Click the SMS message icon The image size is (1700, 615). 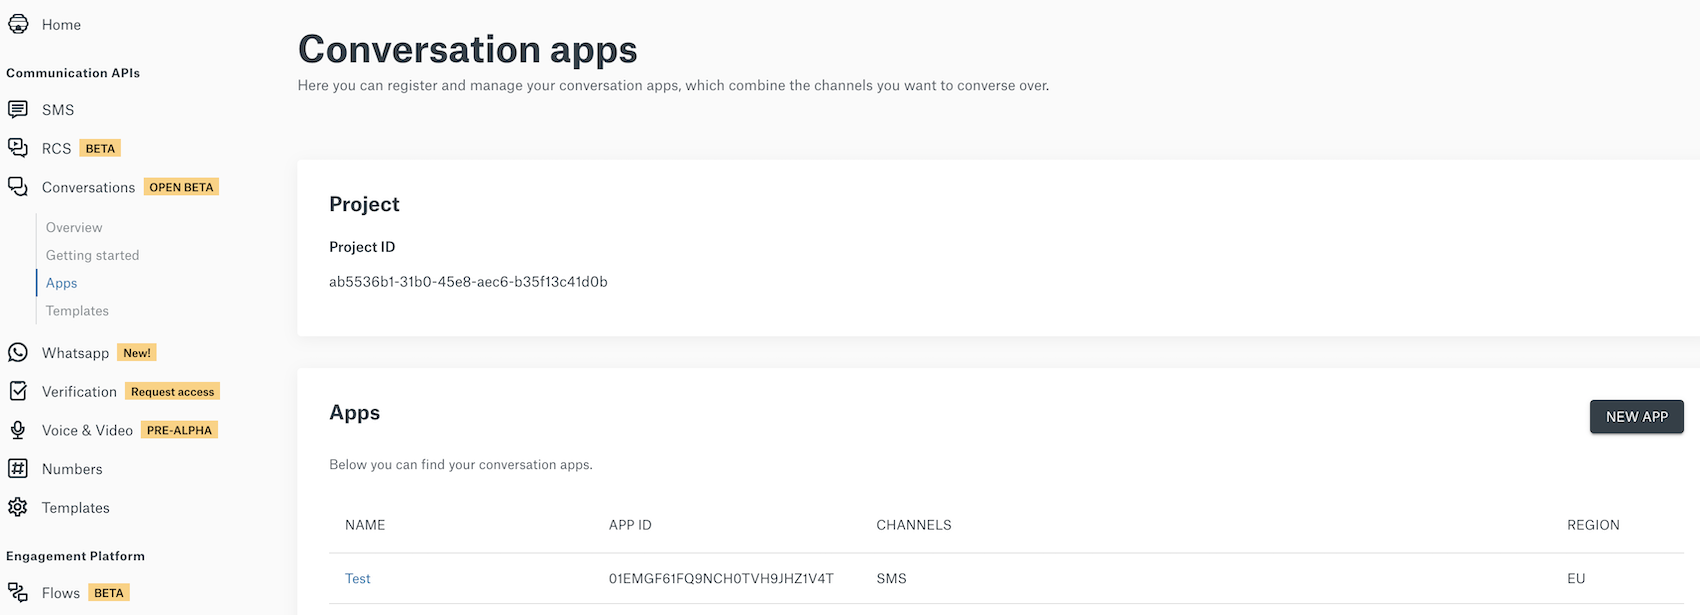(x=18, y=109)
